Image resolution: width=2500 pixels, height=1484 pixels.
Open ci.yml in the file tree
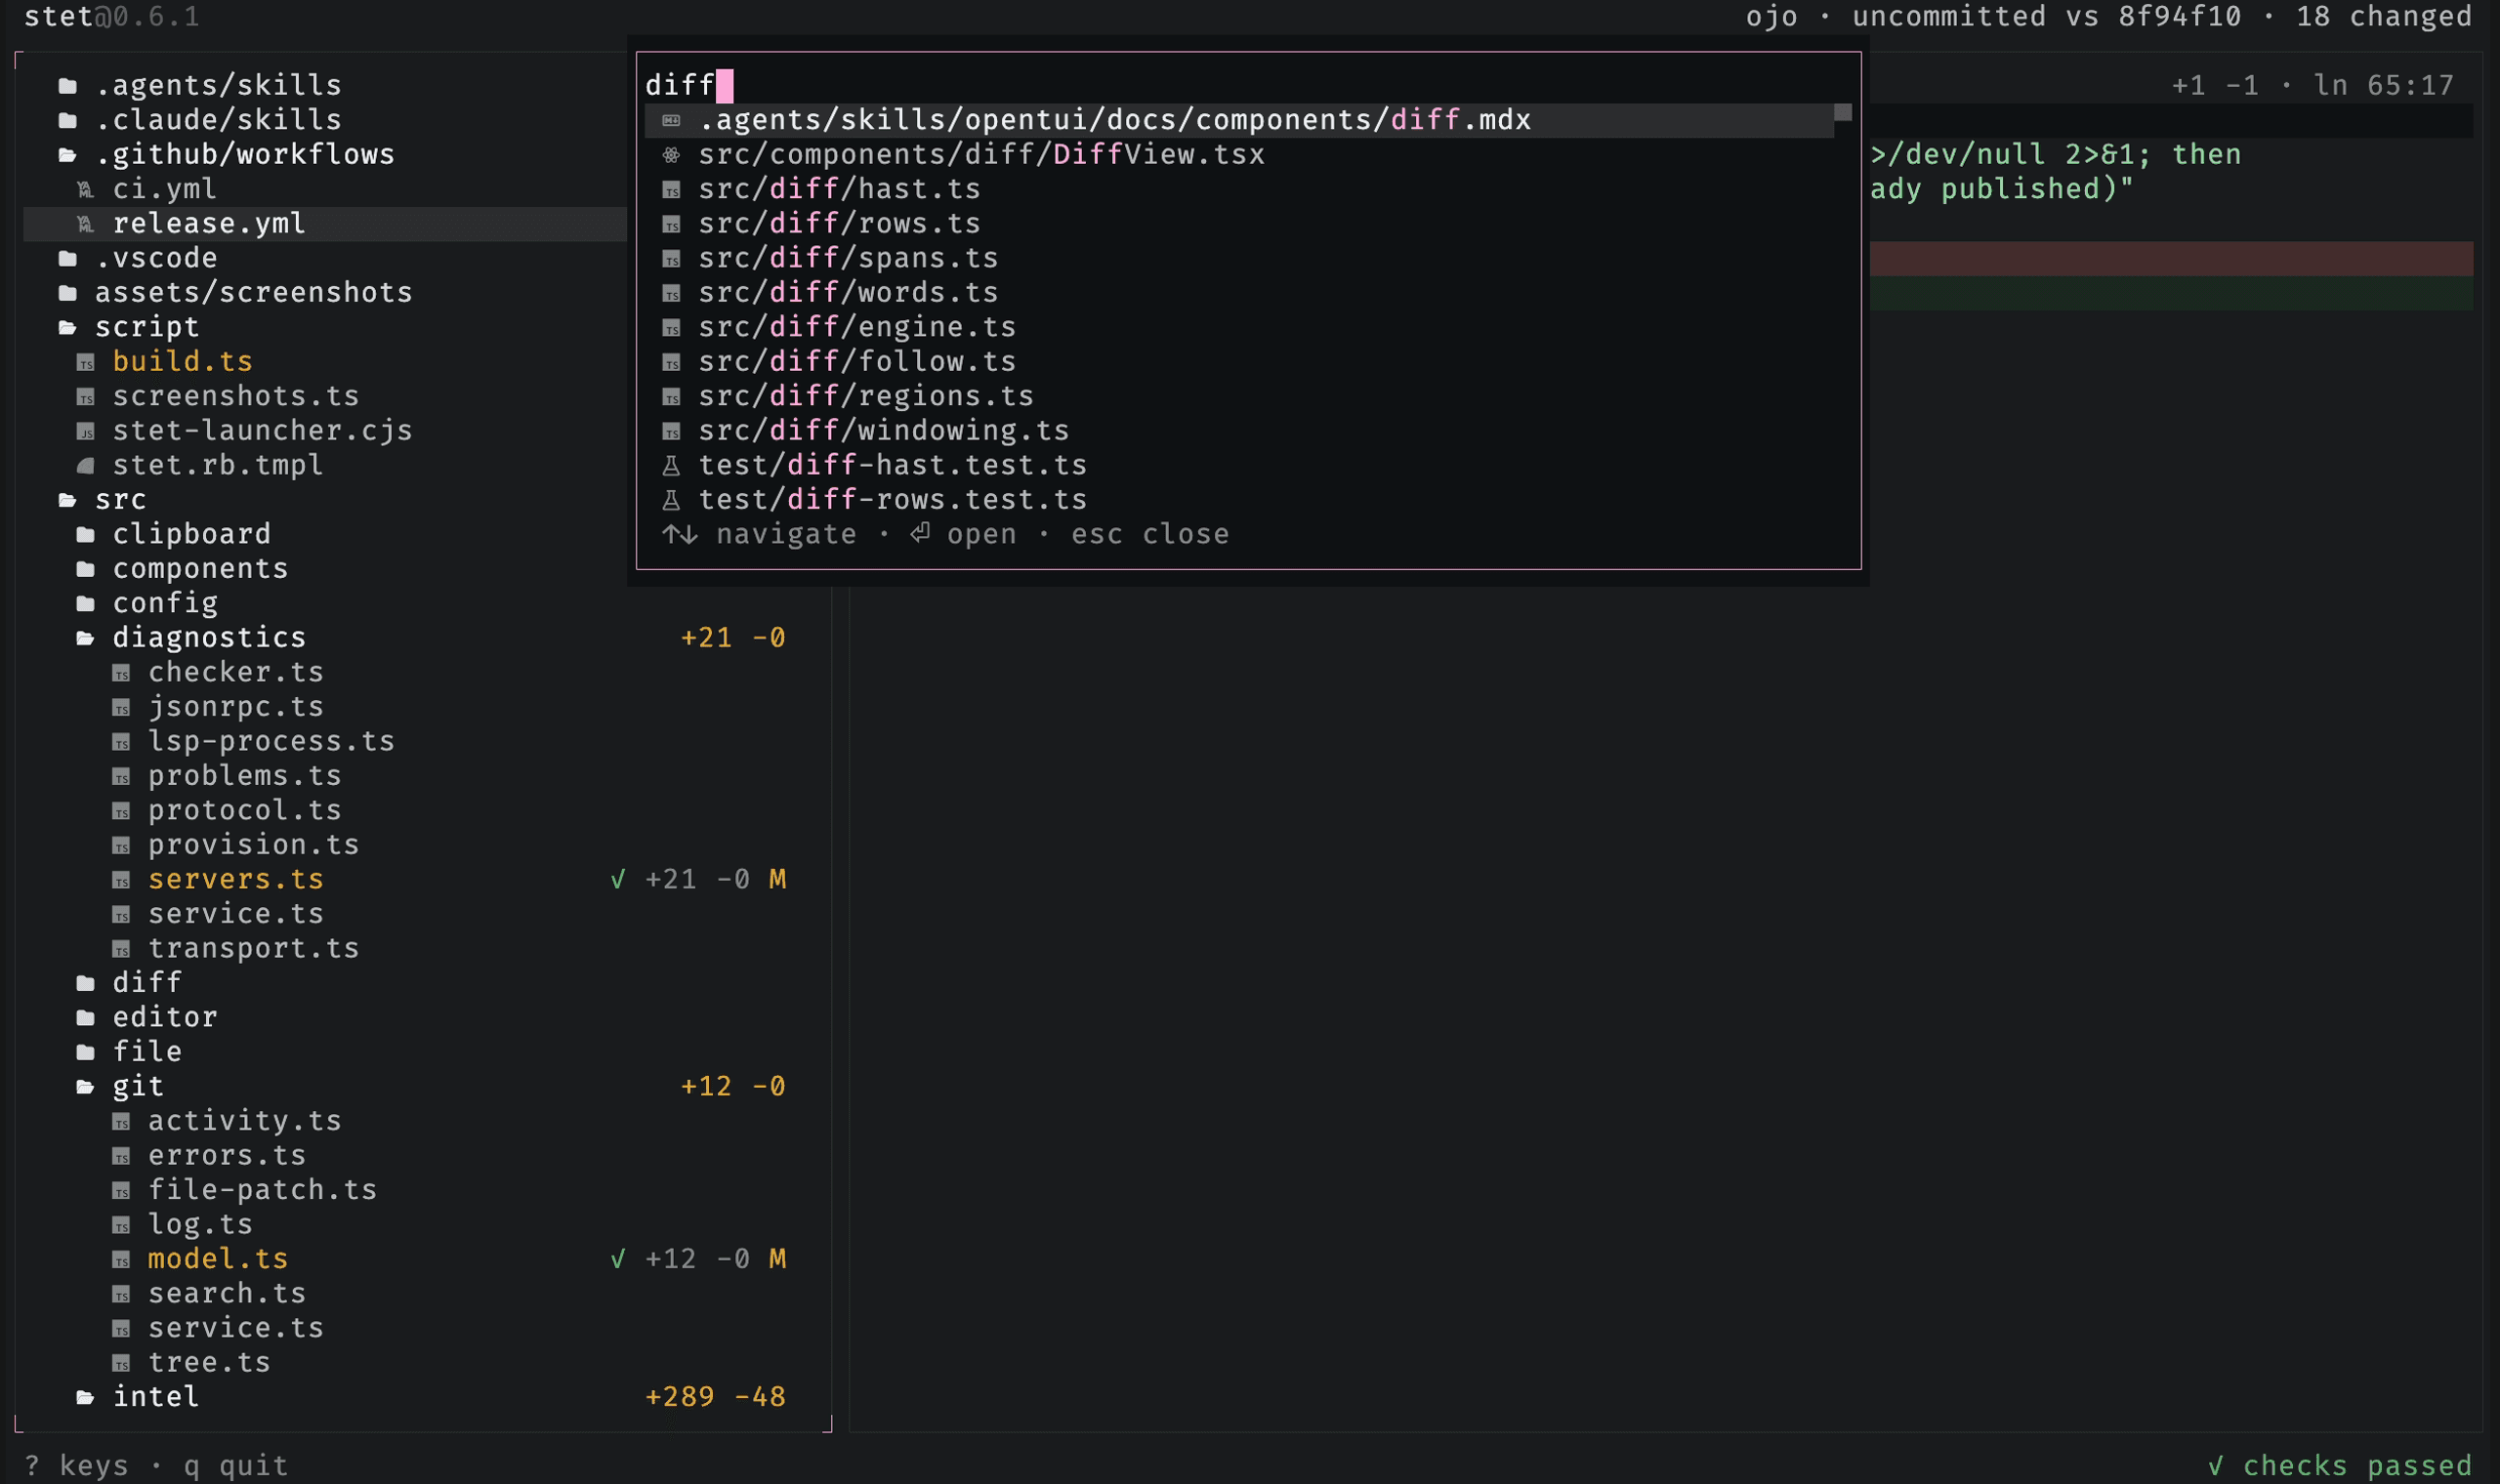[165, 189]
